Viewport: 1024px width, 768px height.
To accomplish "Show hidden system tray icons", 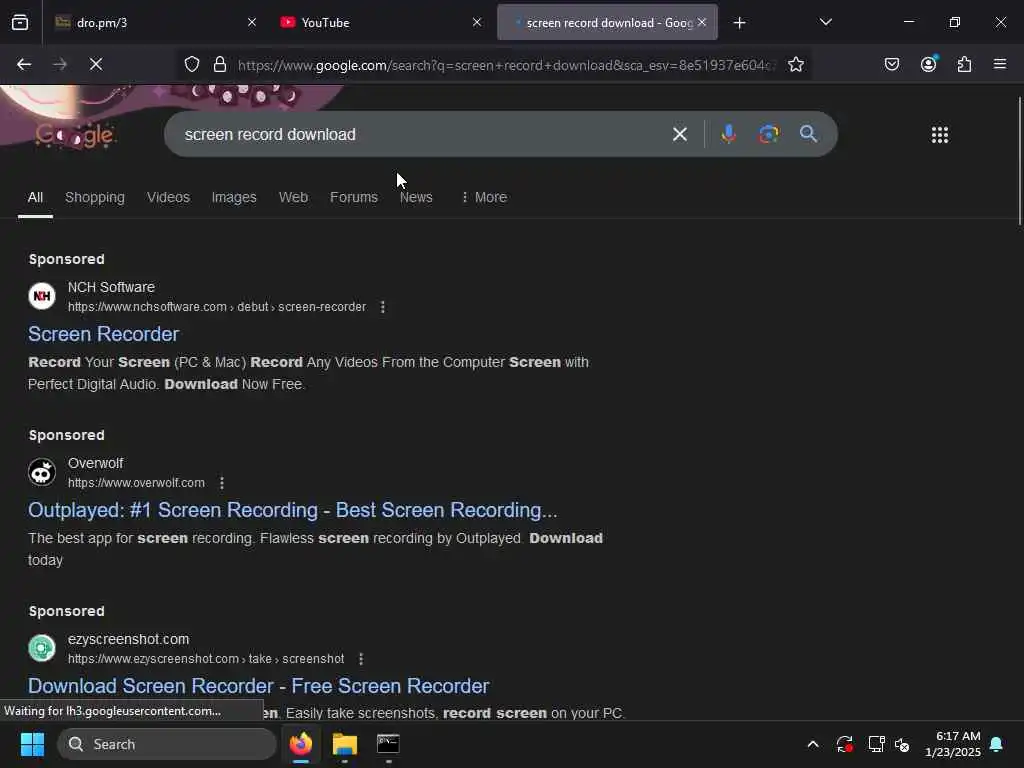I will (x=813, y=744).
